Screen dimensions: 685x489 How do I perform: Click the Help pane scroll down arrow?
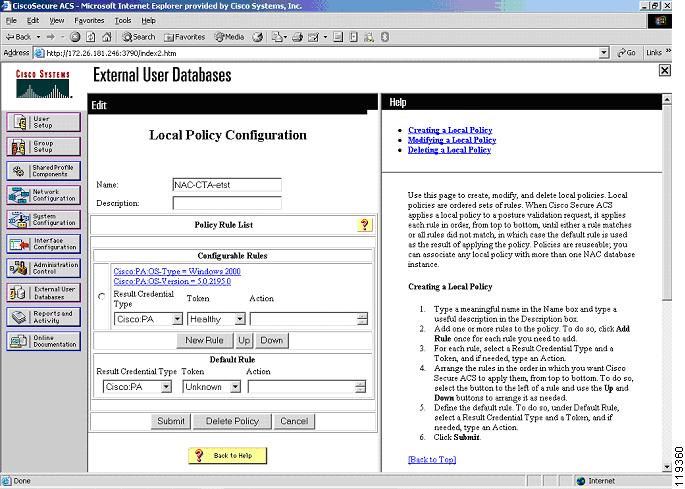click(667, 467)
